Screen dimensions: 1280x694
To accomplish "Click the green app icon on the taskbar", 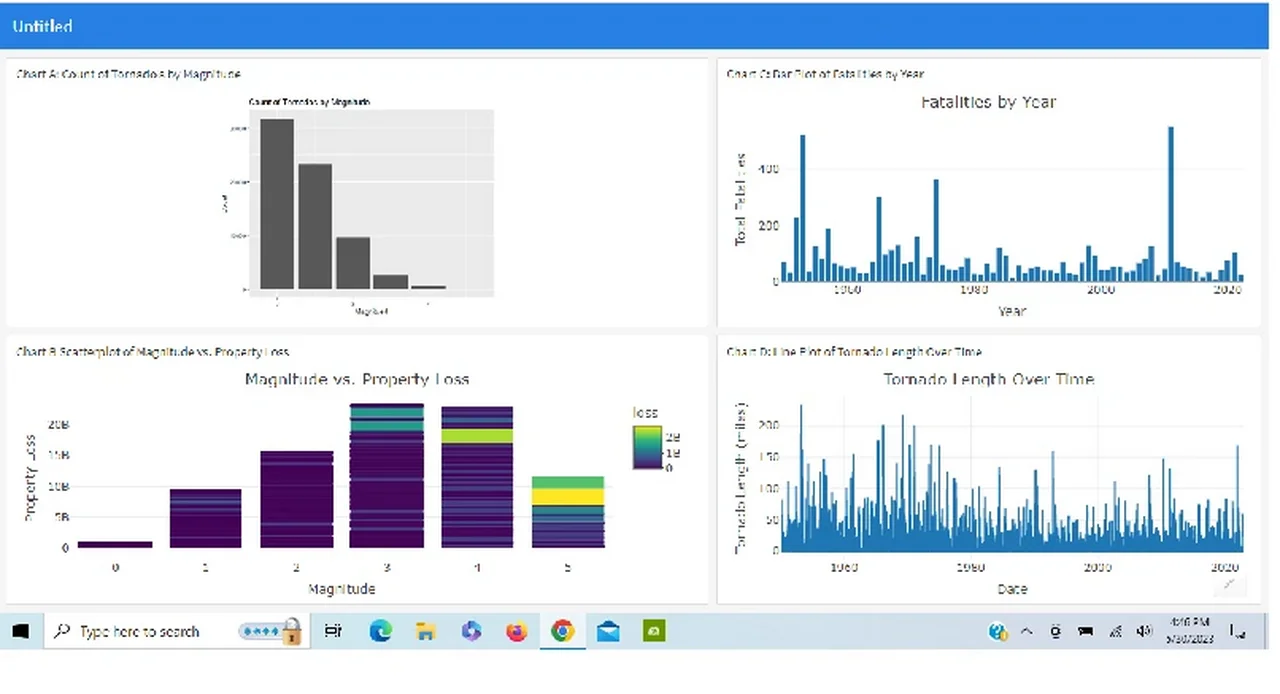I will (x=653, y=631).
